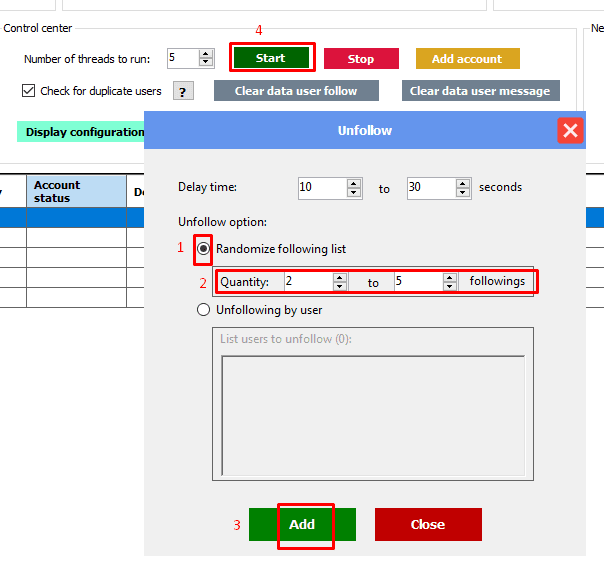Open the question mark help button
Viewport: 604px width, 588px height.
(x=183, y=92)
